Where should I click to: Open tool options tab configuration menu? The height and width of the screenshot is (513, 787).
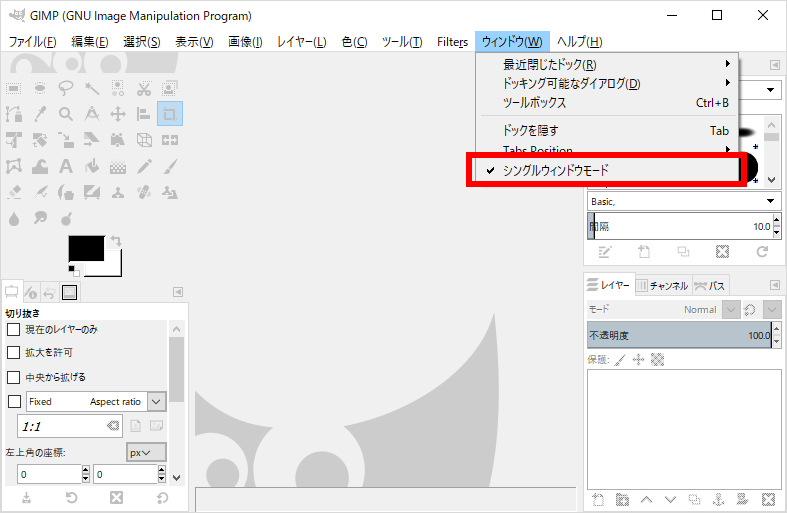178,292
